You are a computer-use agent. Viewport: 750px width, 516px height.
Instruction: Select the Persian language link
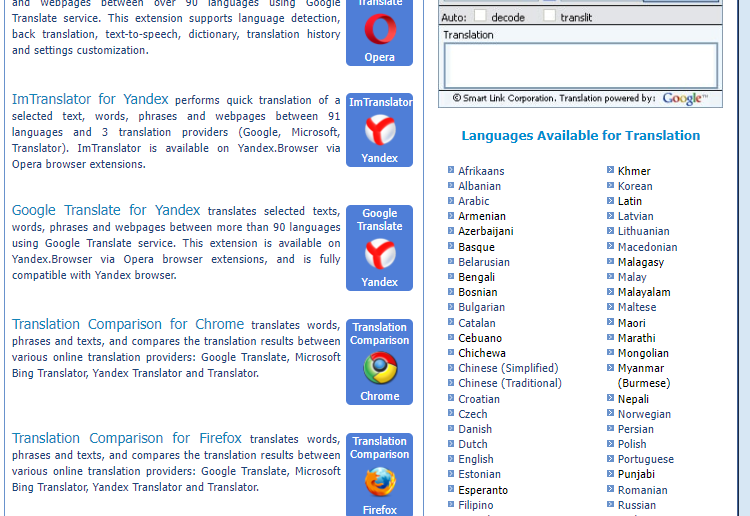coord(635,429)
